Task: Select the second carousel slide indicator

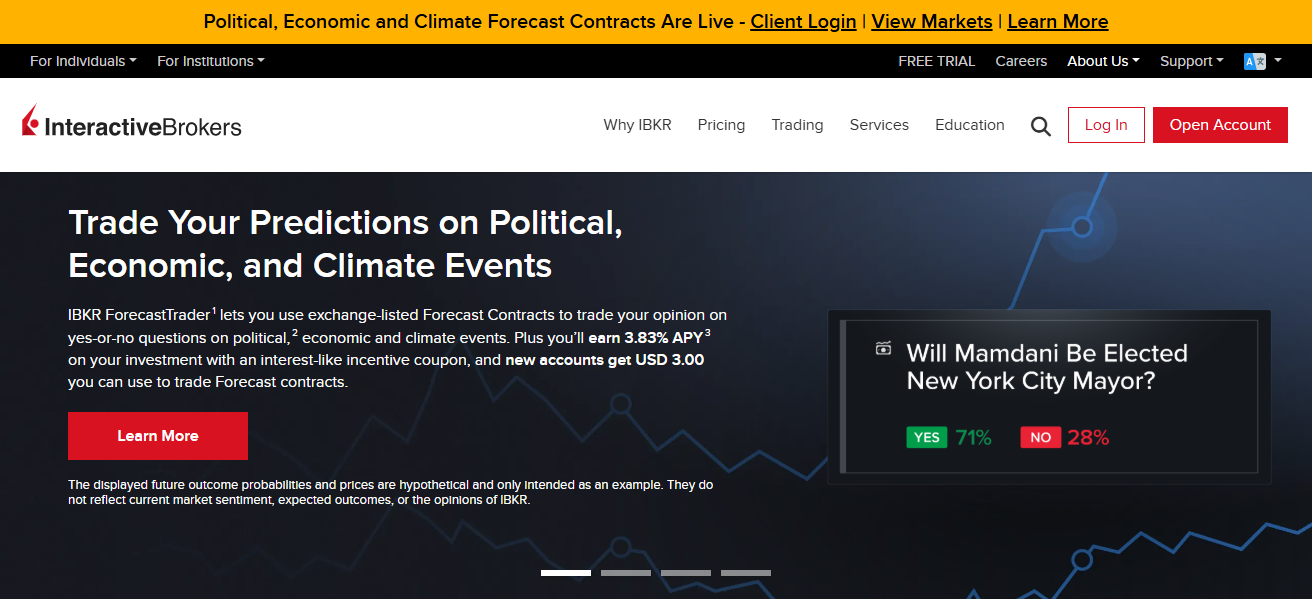Action: [626, 573]
